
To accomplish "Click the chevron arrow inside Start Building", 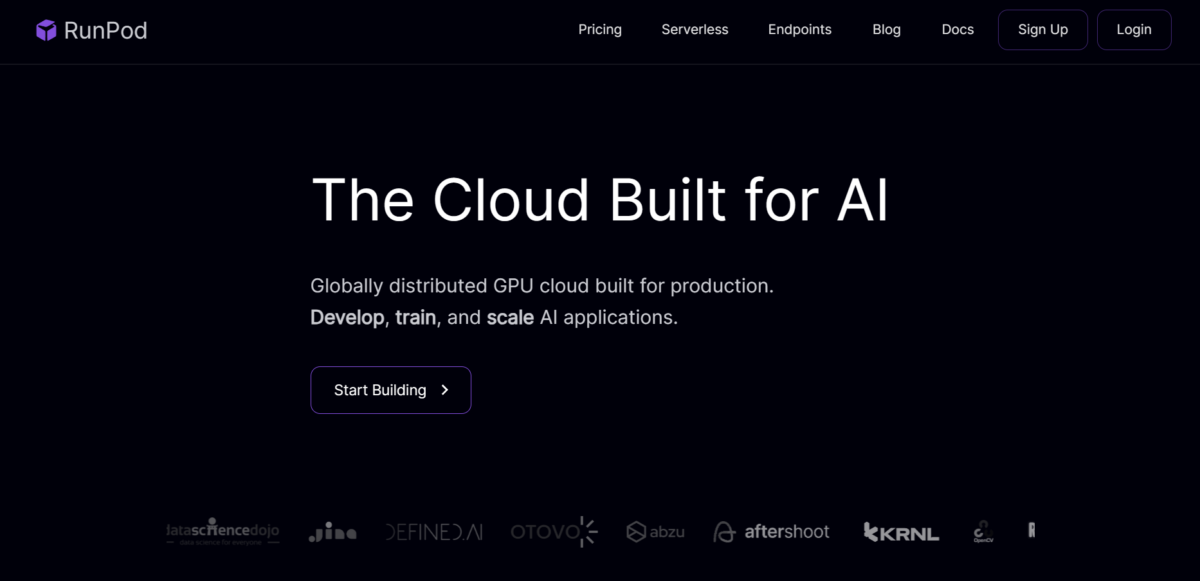I will 445,390.
